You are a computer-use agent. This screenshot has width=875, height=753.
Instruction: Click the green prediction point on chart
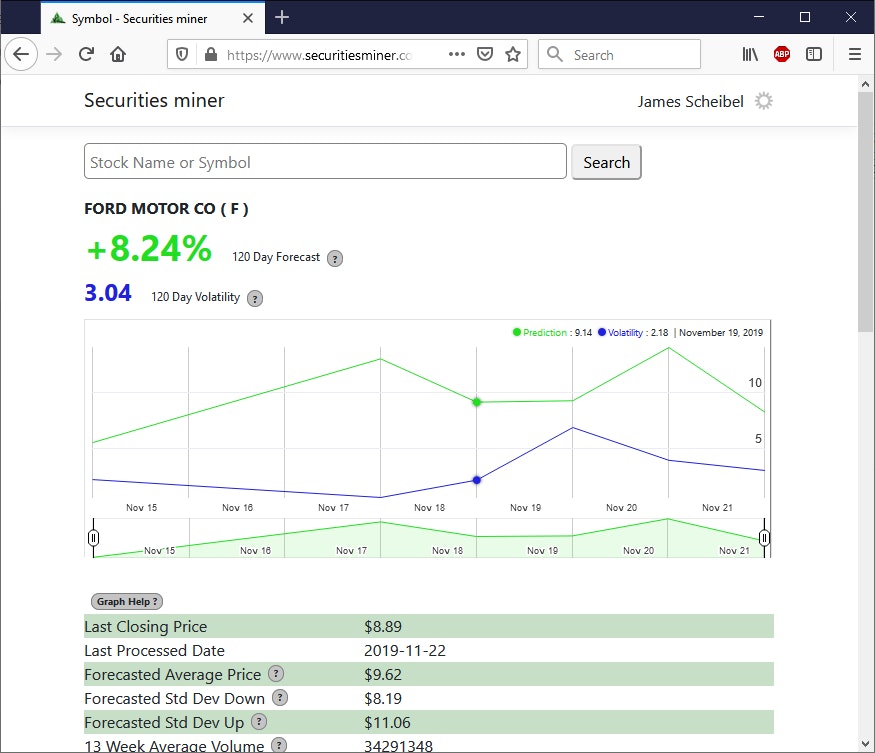[x=477, y=402]
